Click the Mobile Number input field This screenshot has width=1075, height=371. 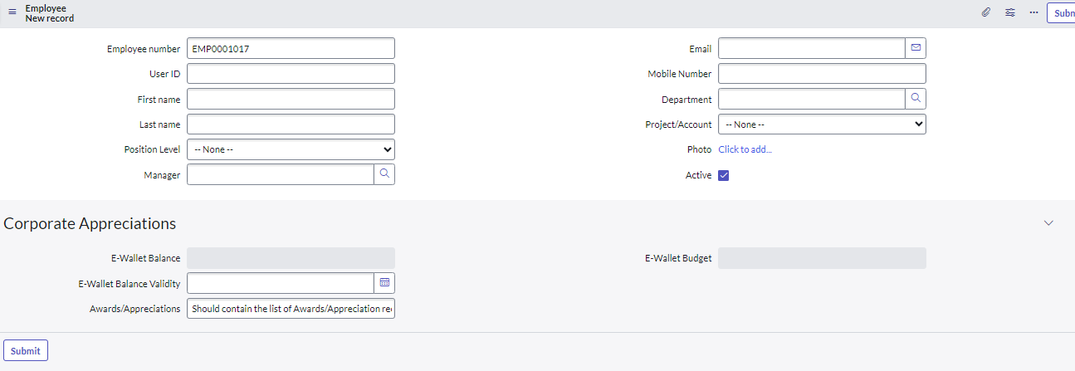click(822, 73)
